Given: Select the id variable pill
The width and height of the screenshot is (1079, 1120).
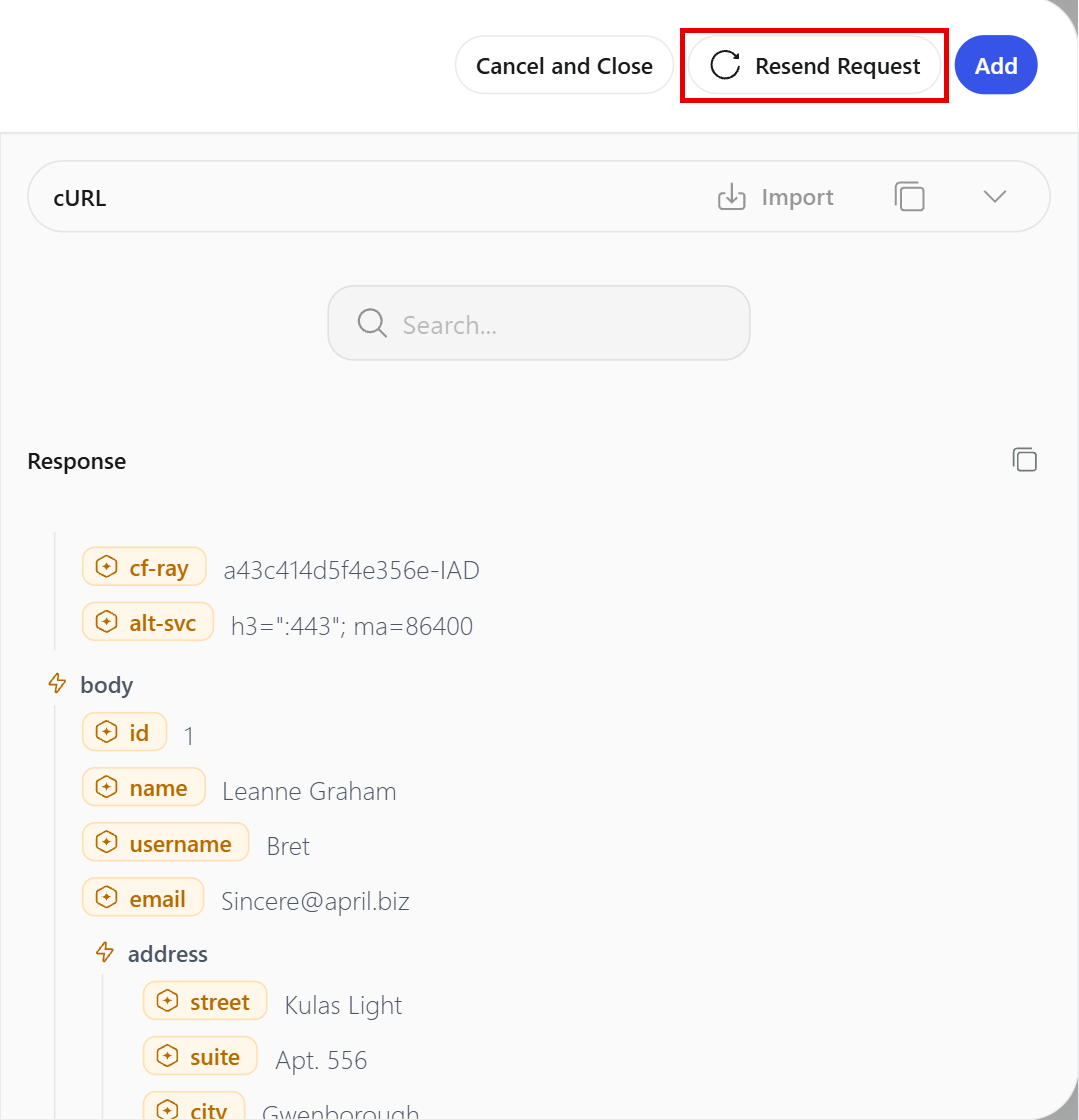Looking at the screenshot, I should [124, 732].
